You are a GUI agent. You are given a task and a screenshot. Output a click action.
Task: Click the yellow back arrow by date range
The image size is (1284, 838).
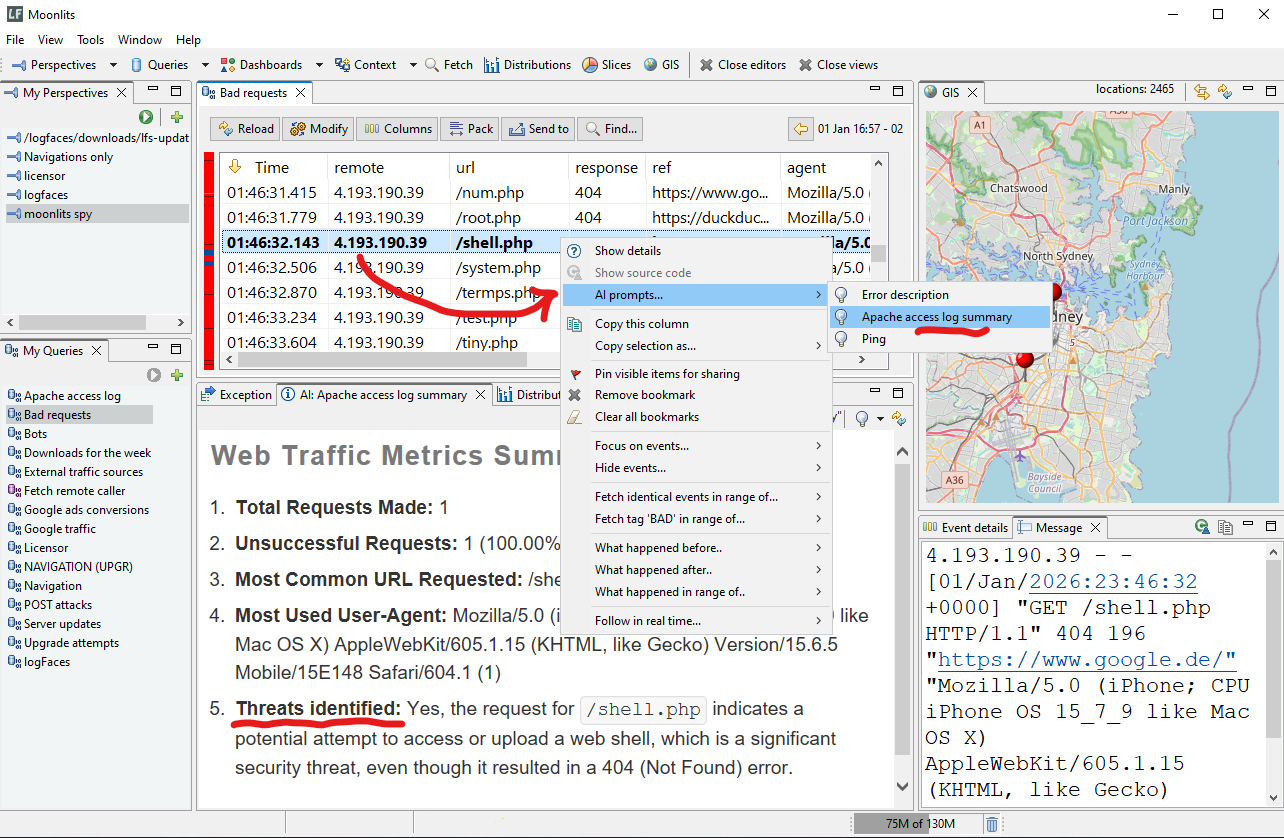coord(800,129)
